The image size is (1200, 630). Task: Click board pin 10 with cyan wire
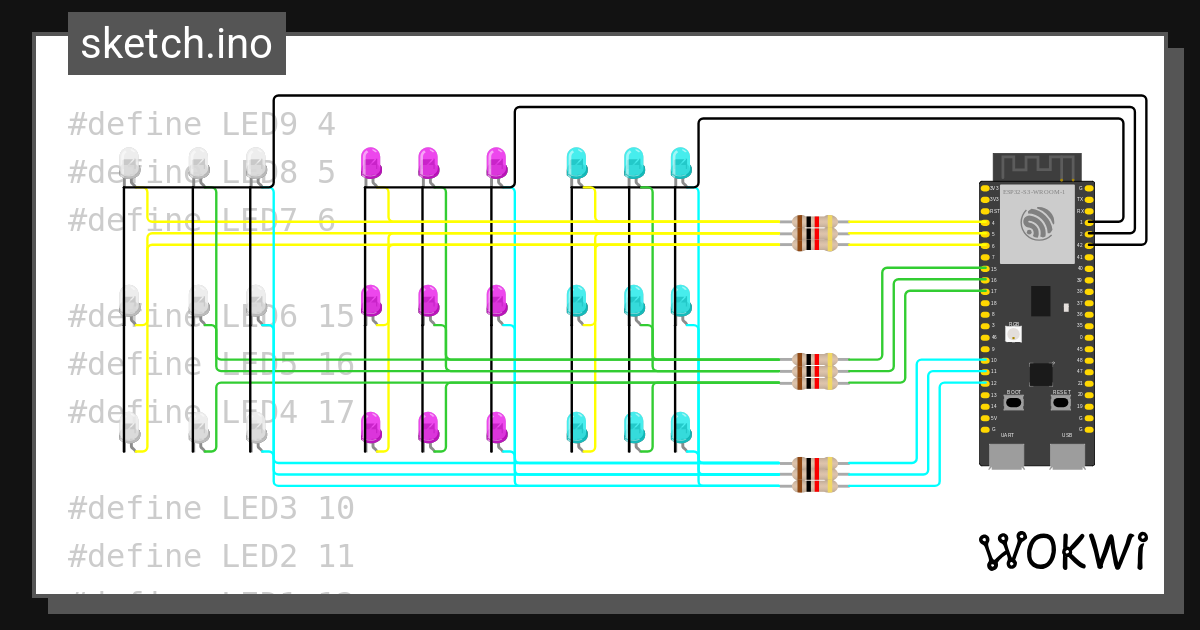click(x=984, y=360)
